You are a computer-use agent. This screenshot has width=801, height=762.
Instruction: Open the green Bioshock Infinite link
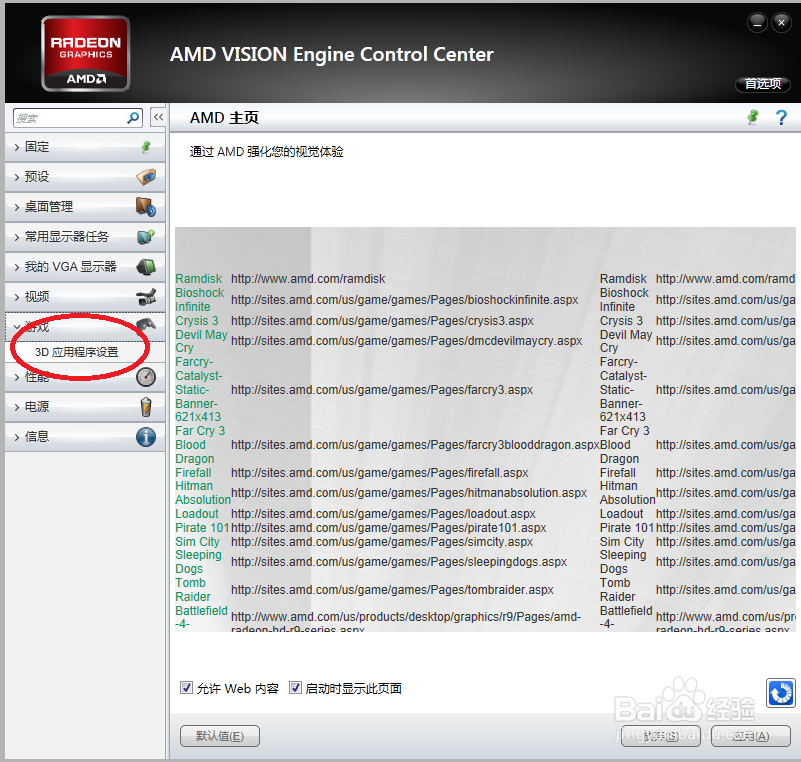click(200, 300)
